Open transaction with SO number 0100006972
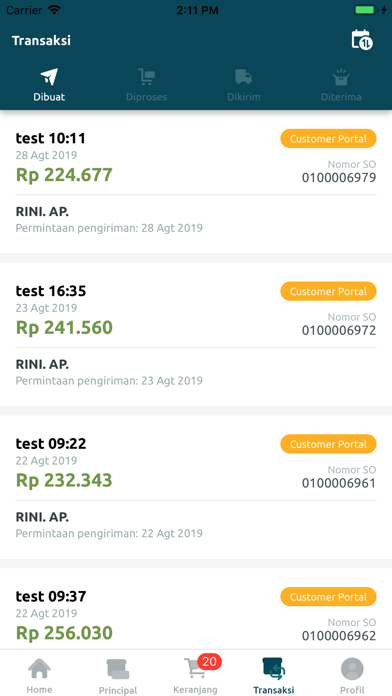The image size is (392, 696). pyautogui.click(x=196, y=334)
